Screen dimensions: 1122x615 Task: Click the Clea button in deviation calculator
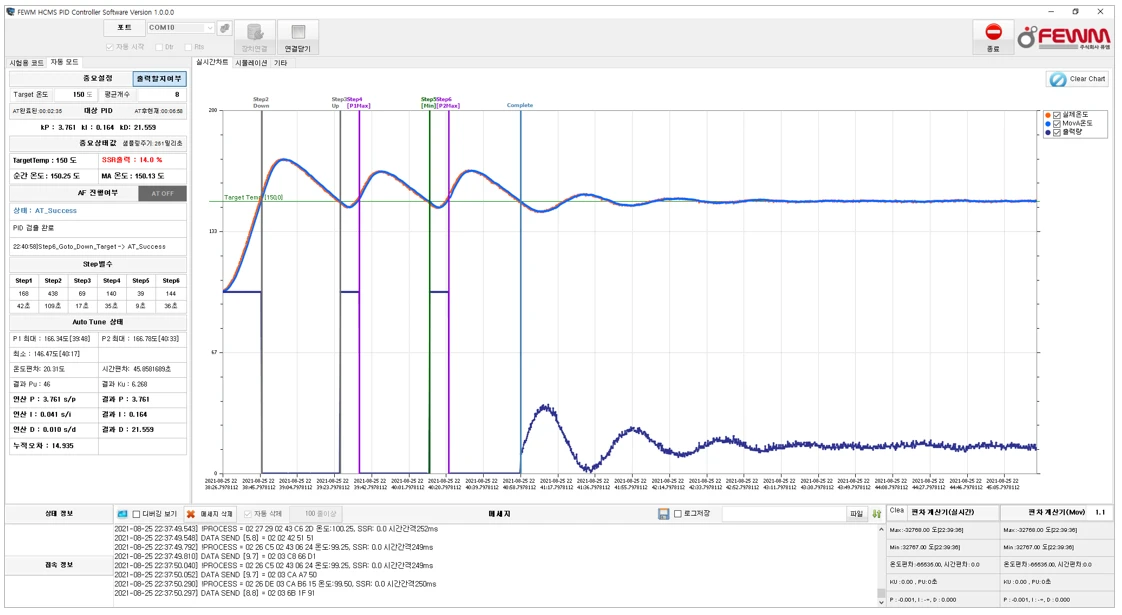(x=897, y=511)
